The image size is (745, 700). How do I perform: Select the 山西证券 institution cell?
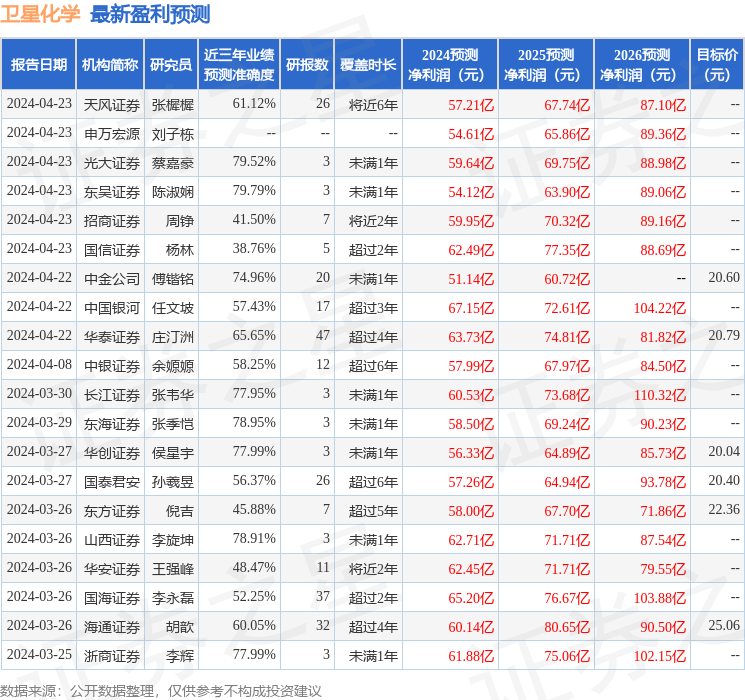[112, 540]
